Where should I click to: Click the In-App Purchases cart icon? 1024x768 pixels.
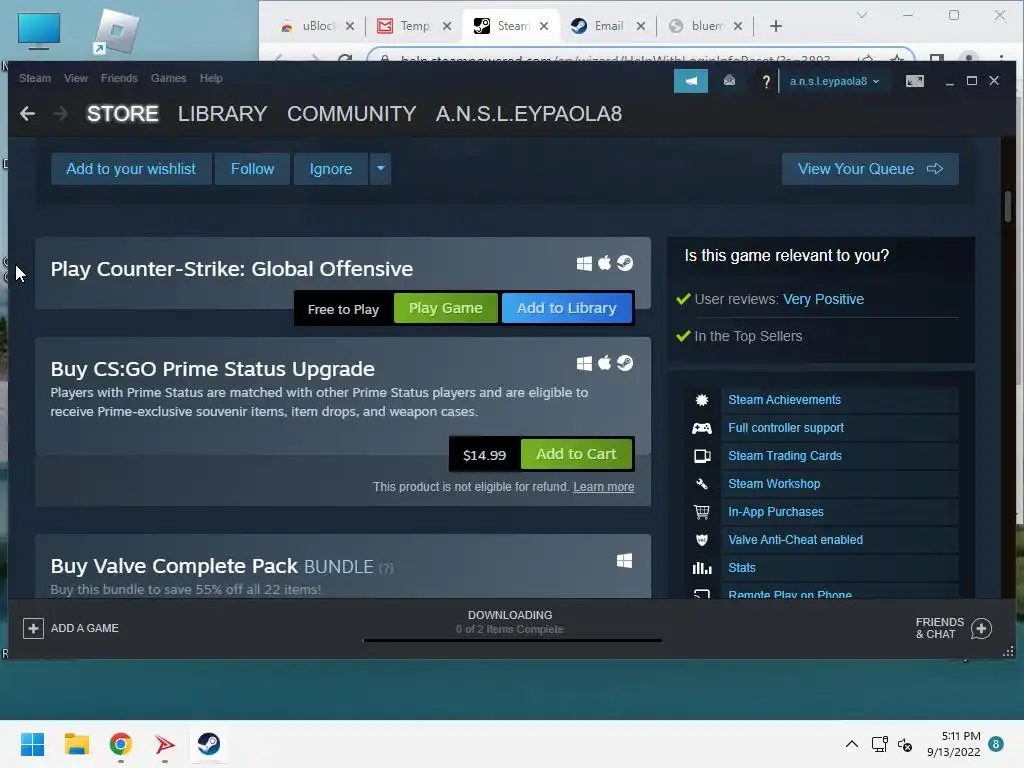click(702, 512)
